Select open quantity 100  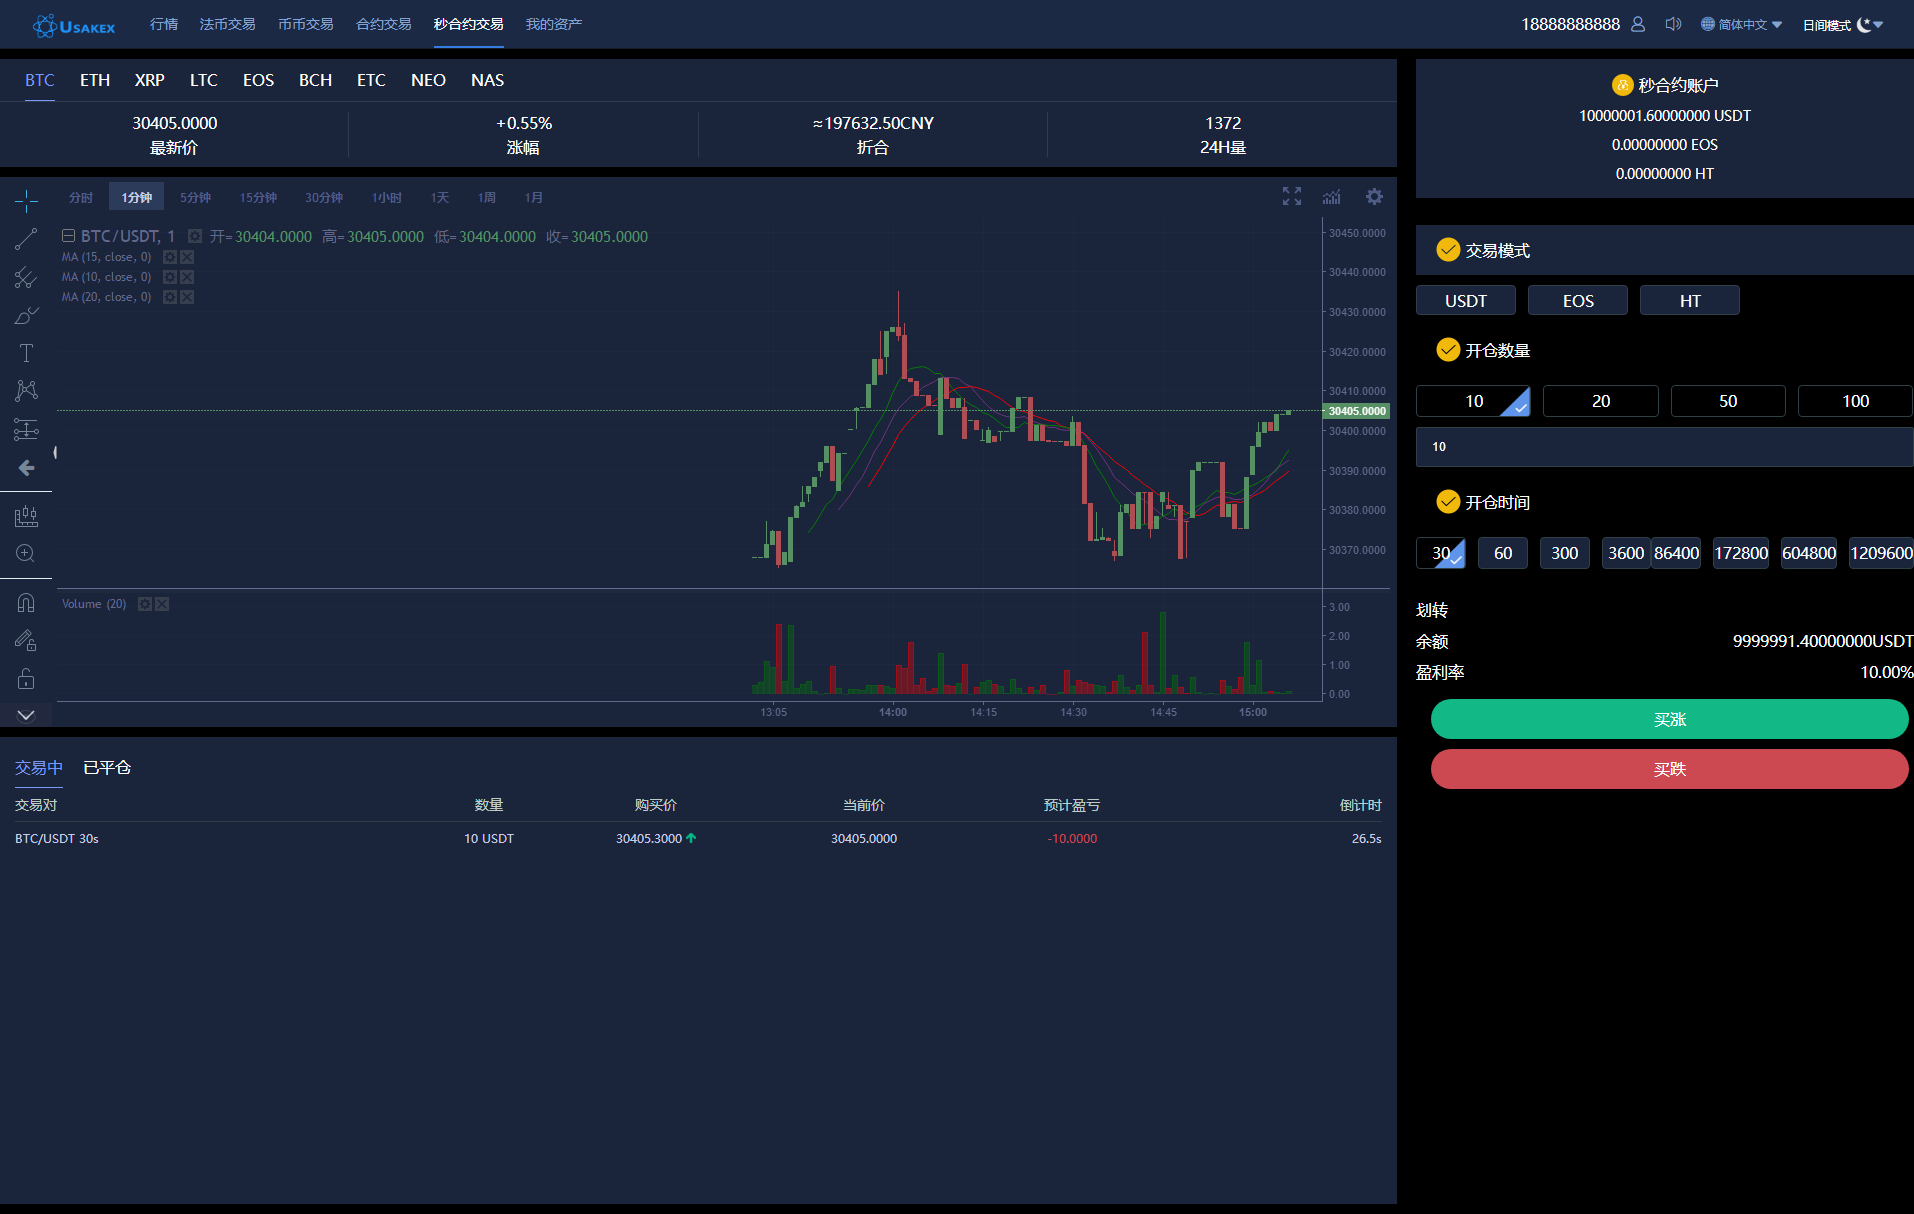pos(1856,401)
